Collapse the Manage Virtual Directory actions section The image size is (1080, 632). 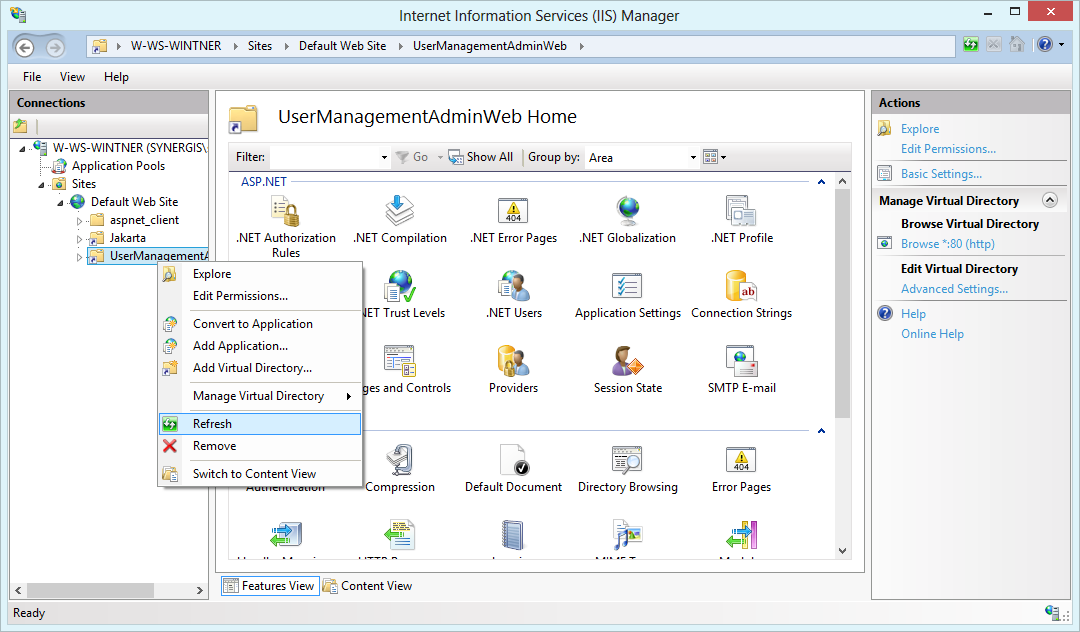coord(1050,200)
